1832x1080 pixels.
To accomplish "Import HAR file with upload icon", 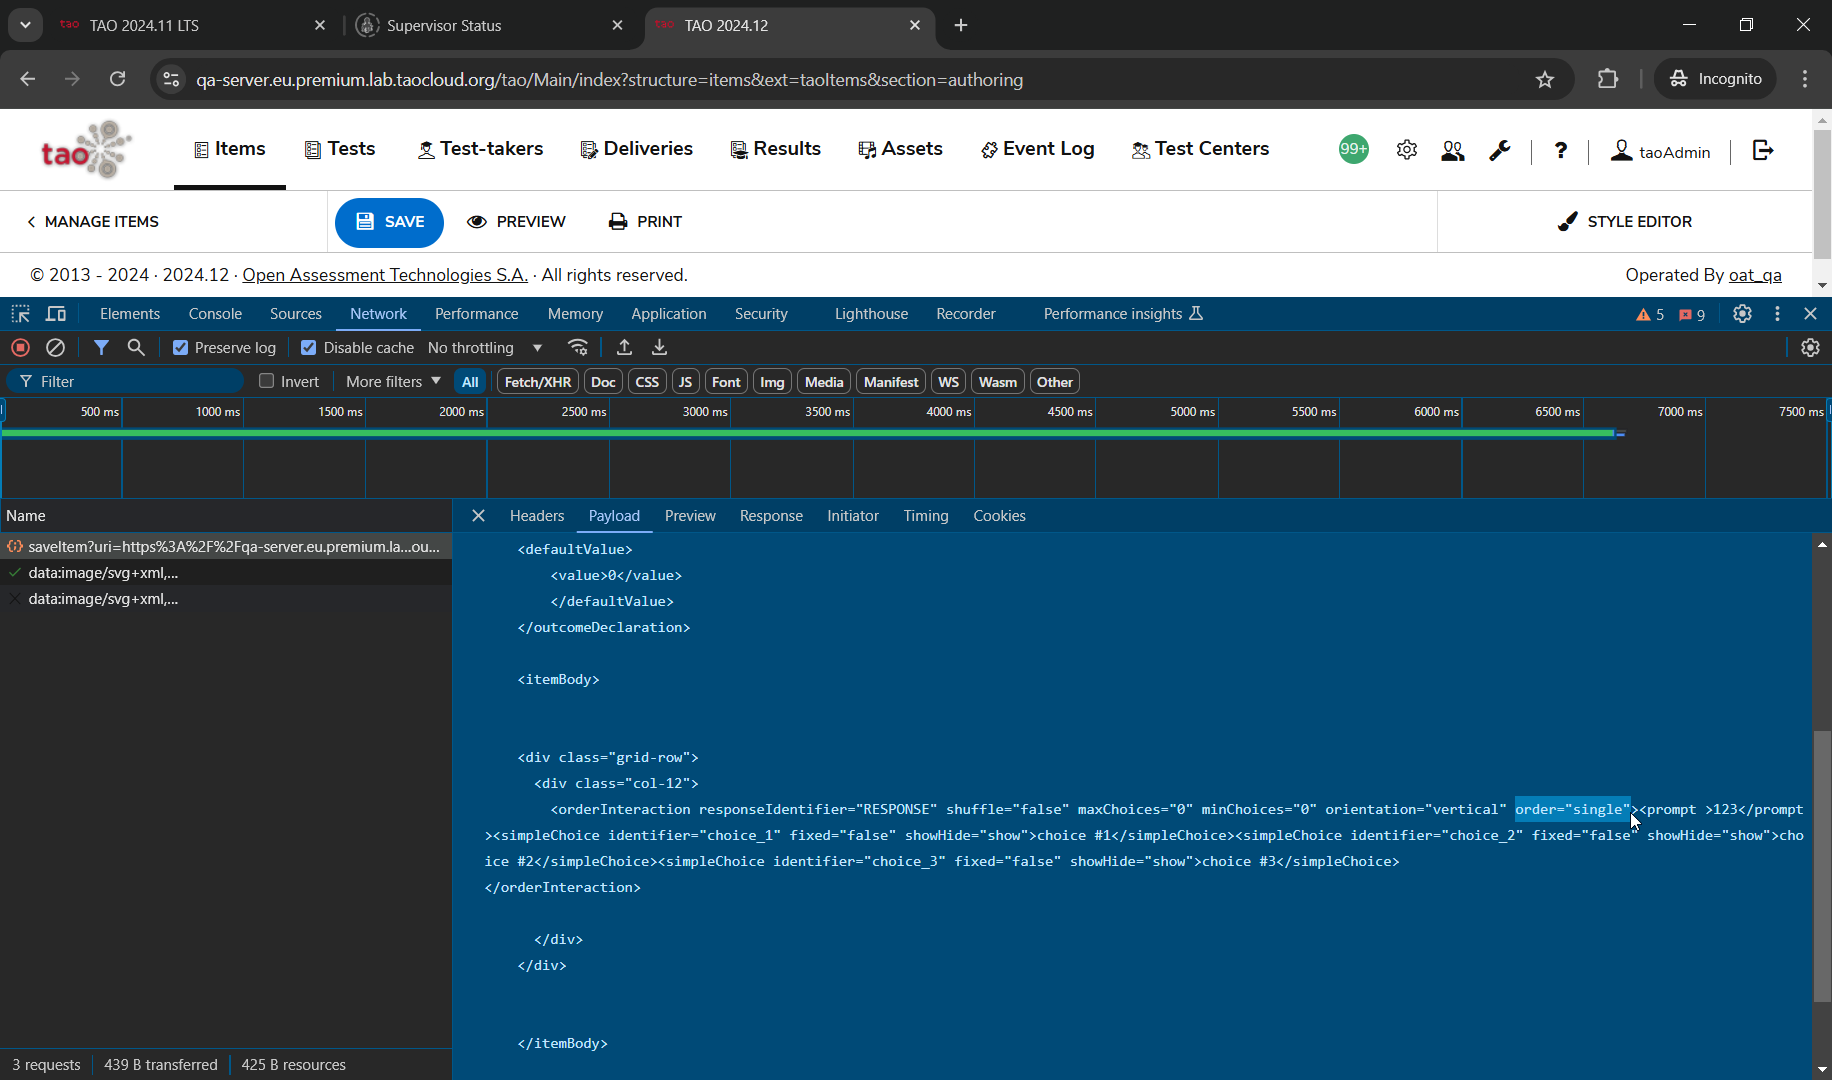I will point(624,347).
